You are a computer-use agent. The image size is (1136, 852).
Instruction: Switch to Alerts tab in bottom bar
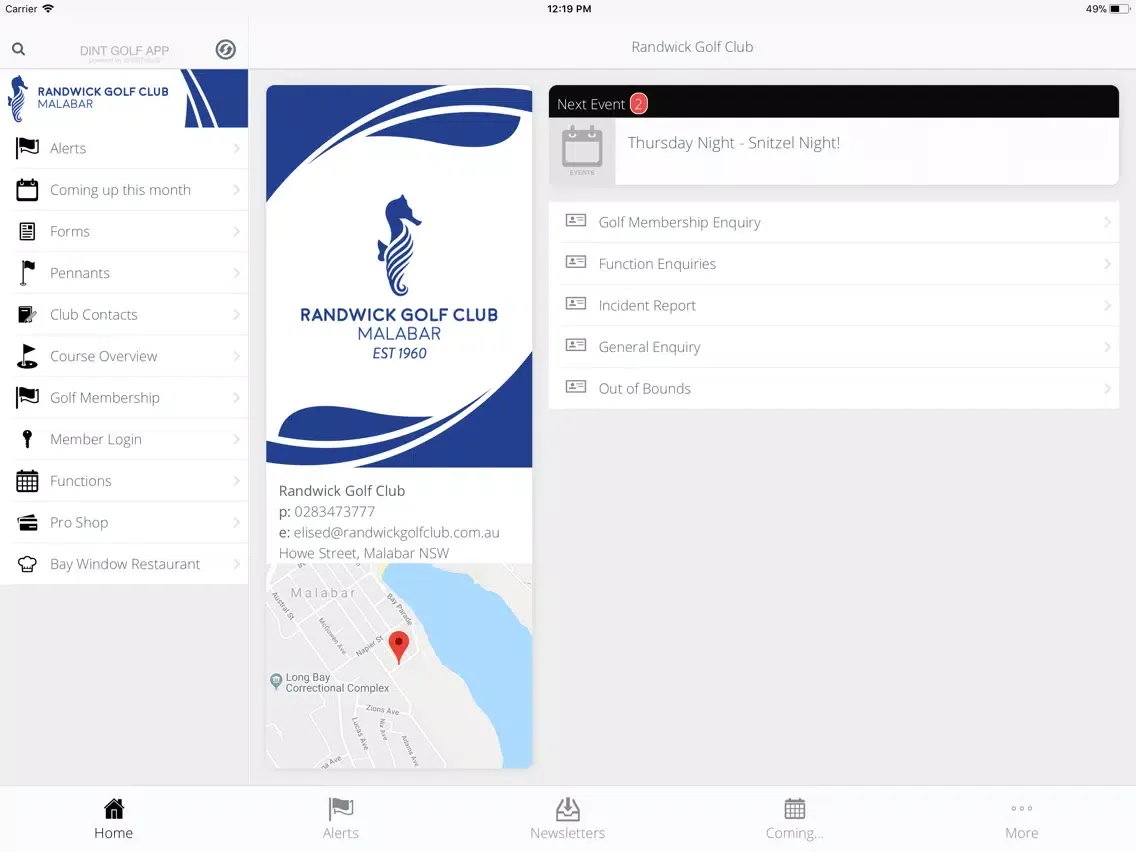pos(341,819)
